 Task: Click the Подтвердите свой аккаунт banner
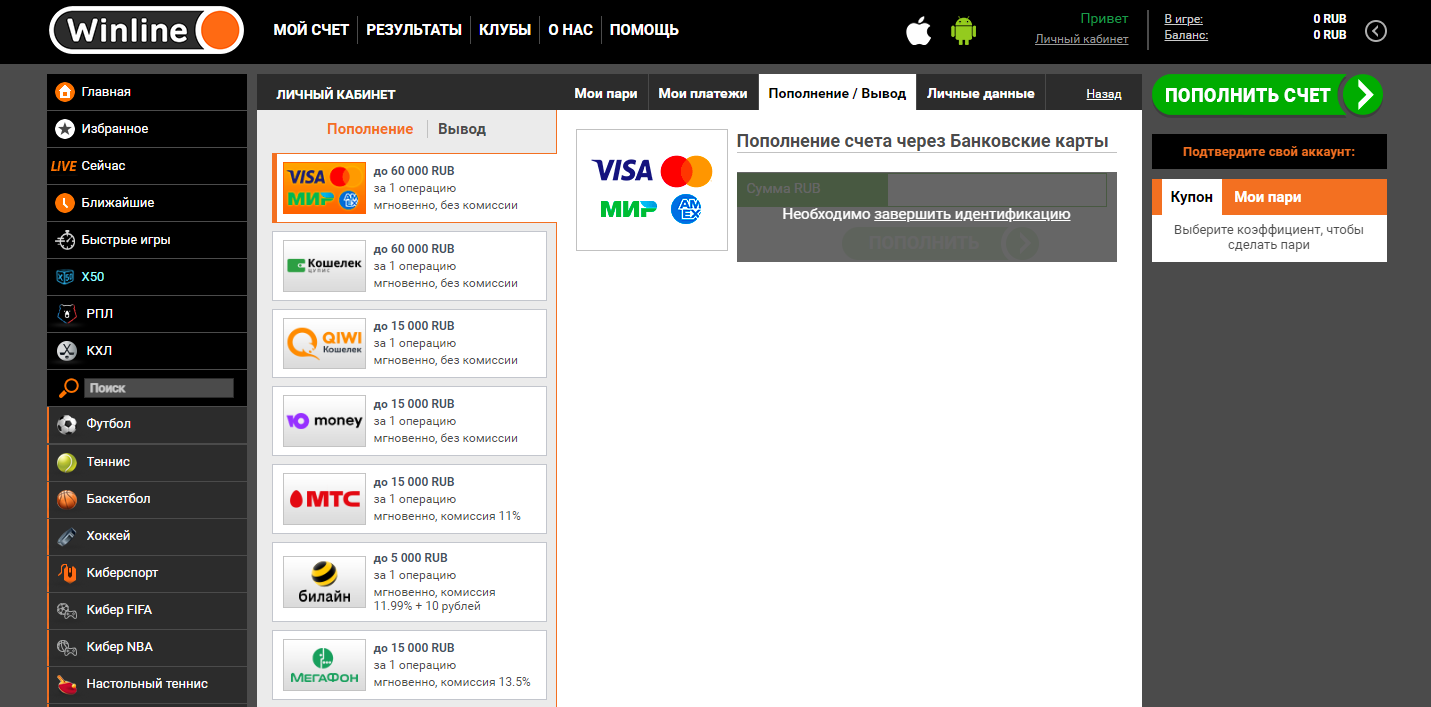coord(1269,152)
